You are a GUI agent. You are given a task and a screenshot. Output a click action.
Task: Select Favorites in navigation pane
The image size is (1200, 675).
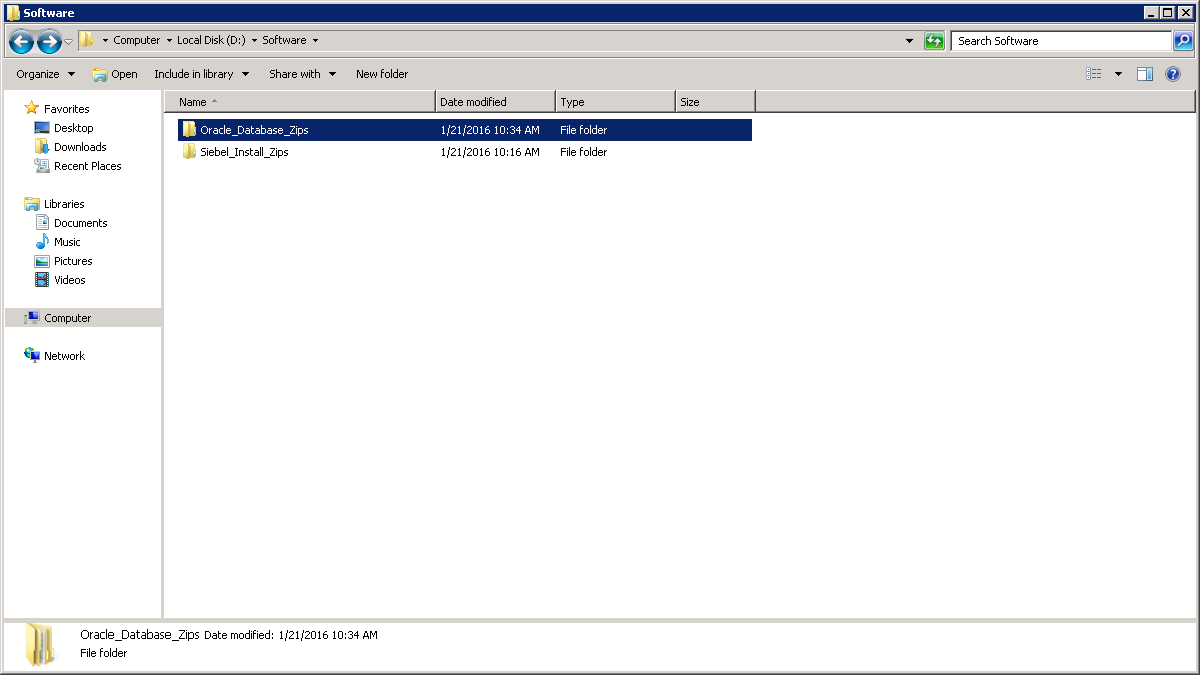(66, 109)
